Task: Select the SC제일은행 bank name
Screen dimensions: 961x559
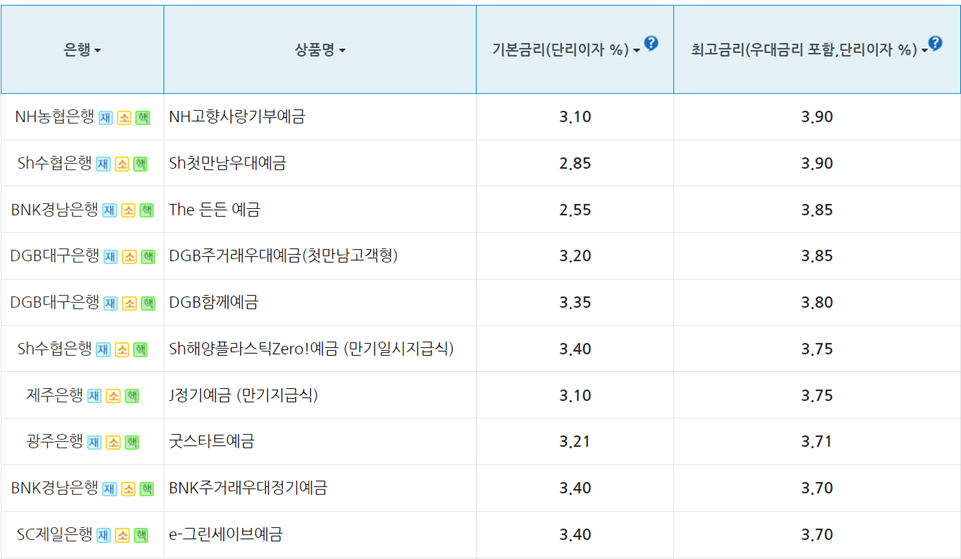Action: pyautogui.click(x=55, y=534)
